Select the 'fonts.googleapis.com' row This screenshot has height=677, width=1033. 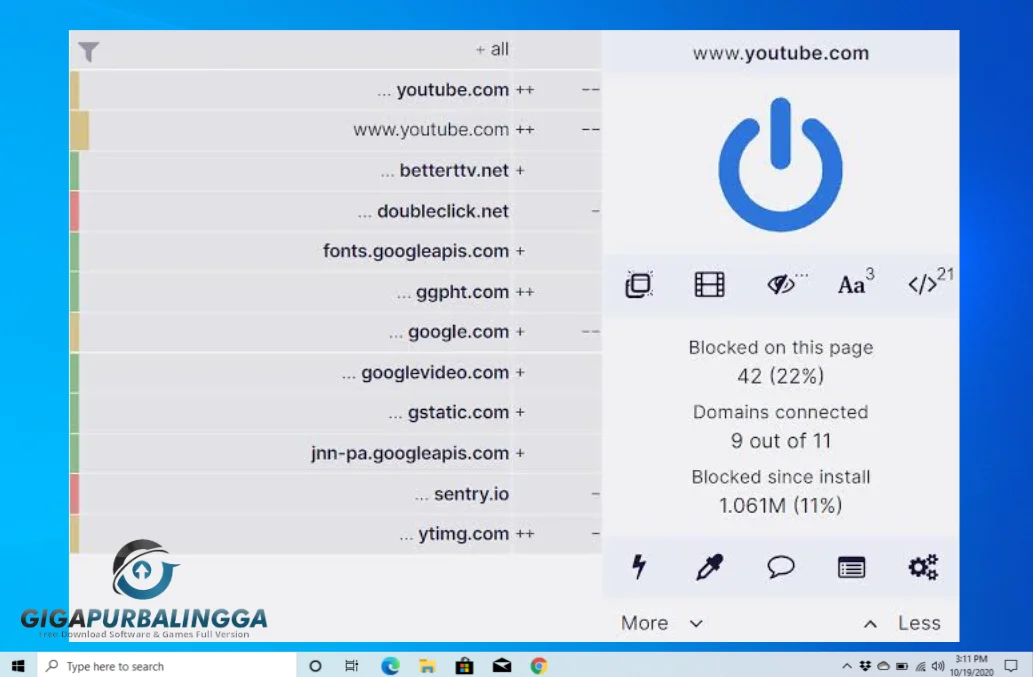tap(336, 251)
